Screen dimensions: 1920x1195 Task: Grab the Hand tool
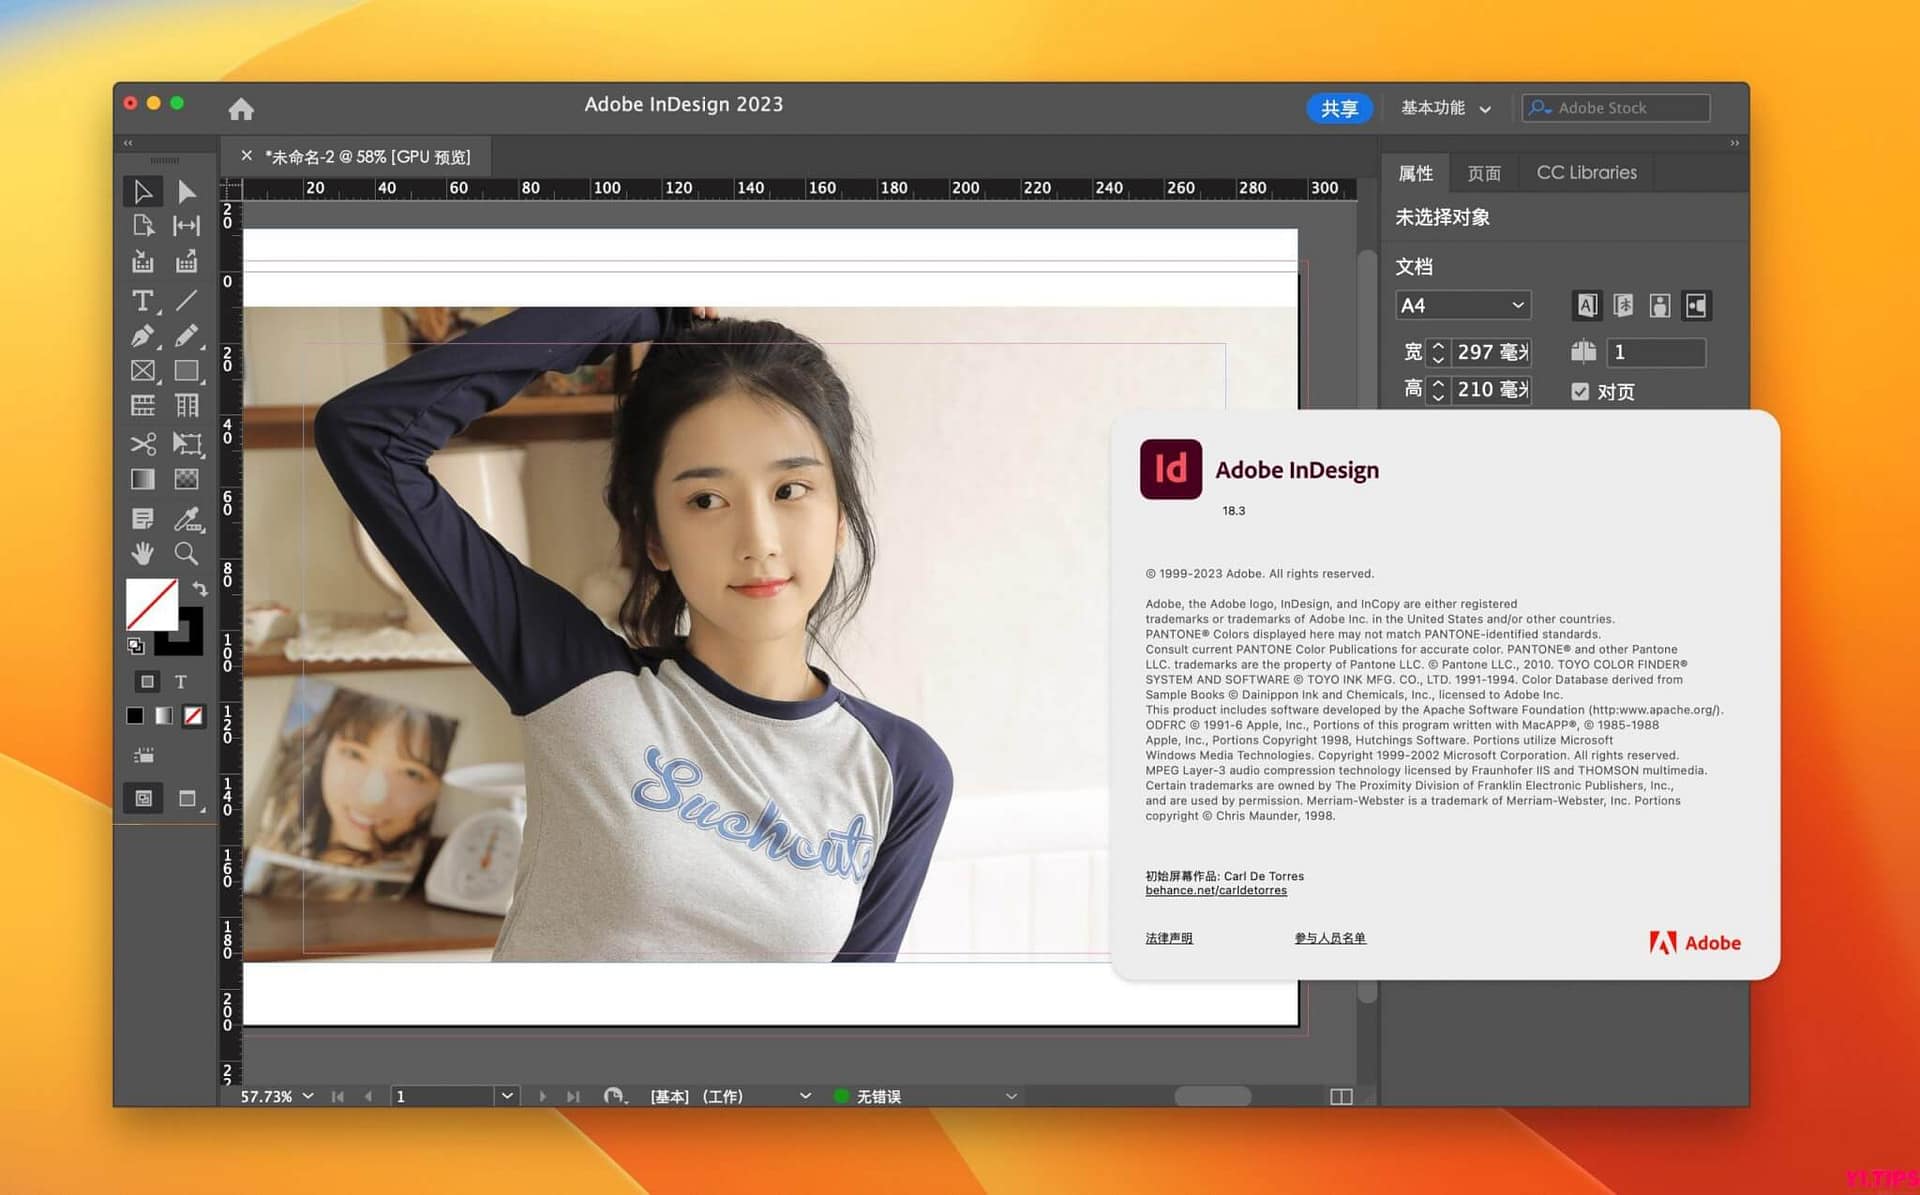141,553
